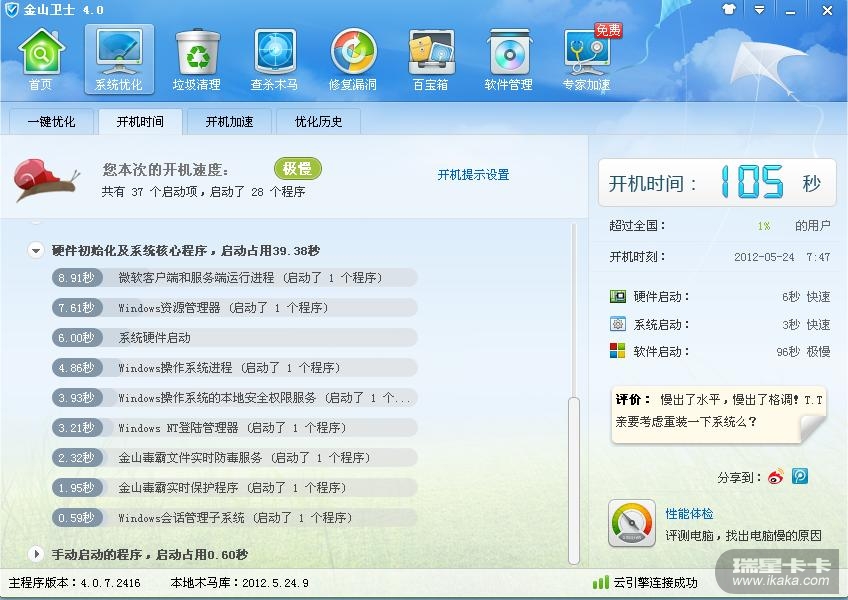Click the 性能体检 gauge icon
This screenshot has width=848, height=600.
(632, 523)
